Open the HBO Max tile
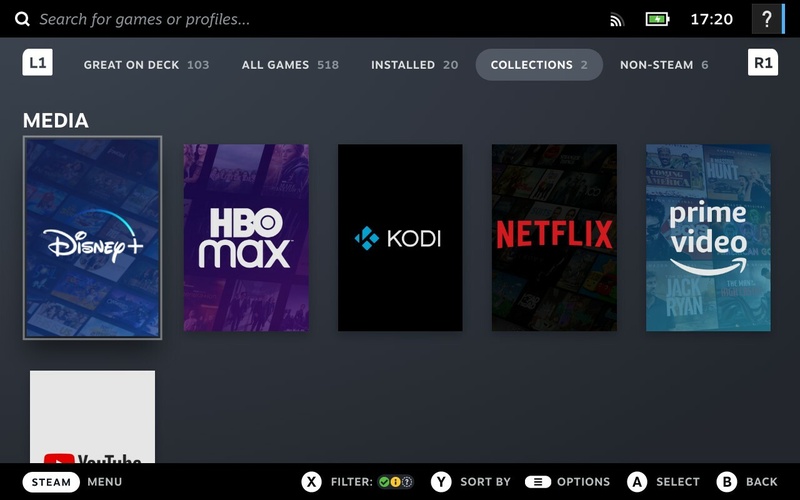Viewport: 800px width, 500px height. click(x=246, y=238)
